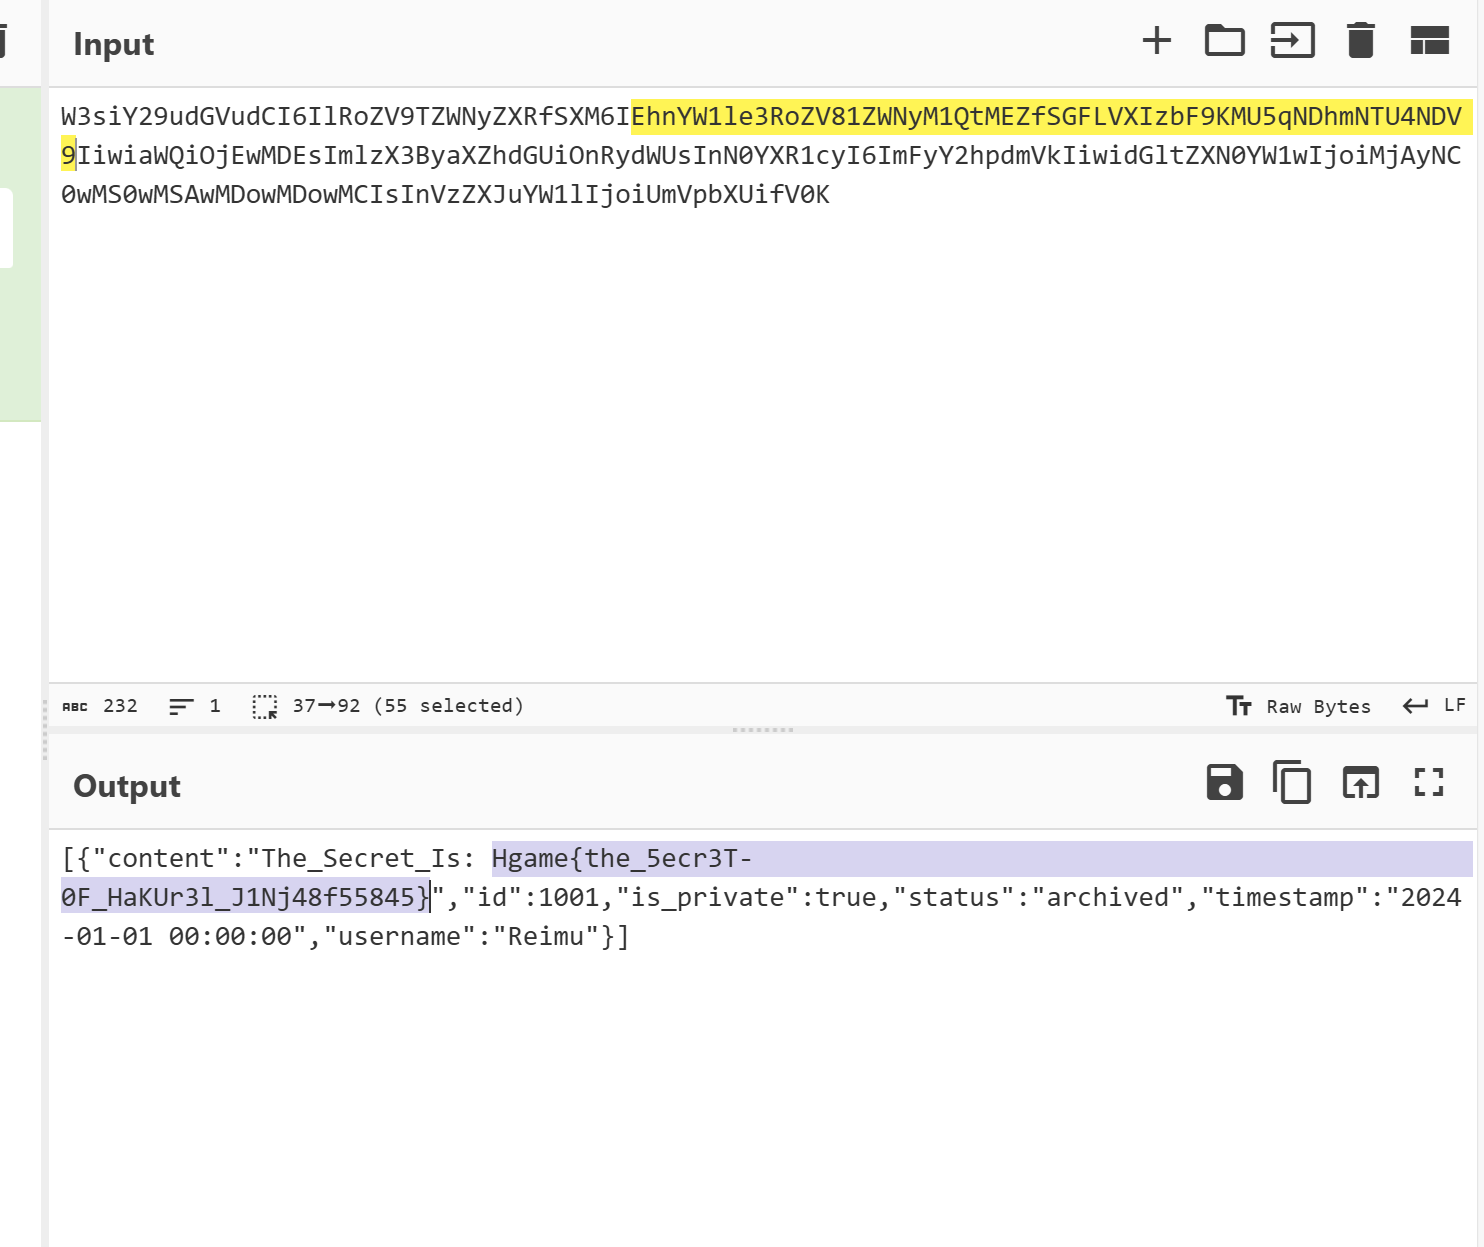Maximise the output pane
Screen dimensions: 1484x1247
click(1429, 783)
